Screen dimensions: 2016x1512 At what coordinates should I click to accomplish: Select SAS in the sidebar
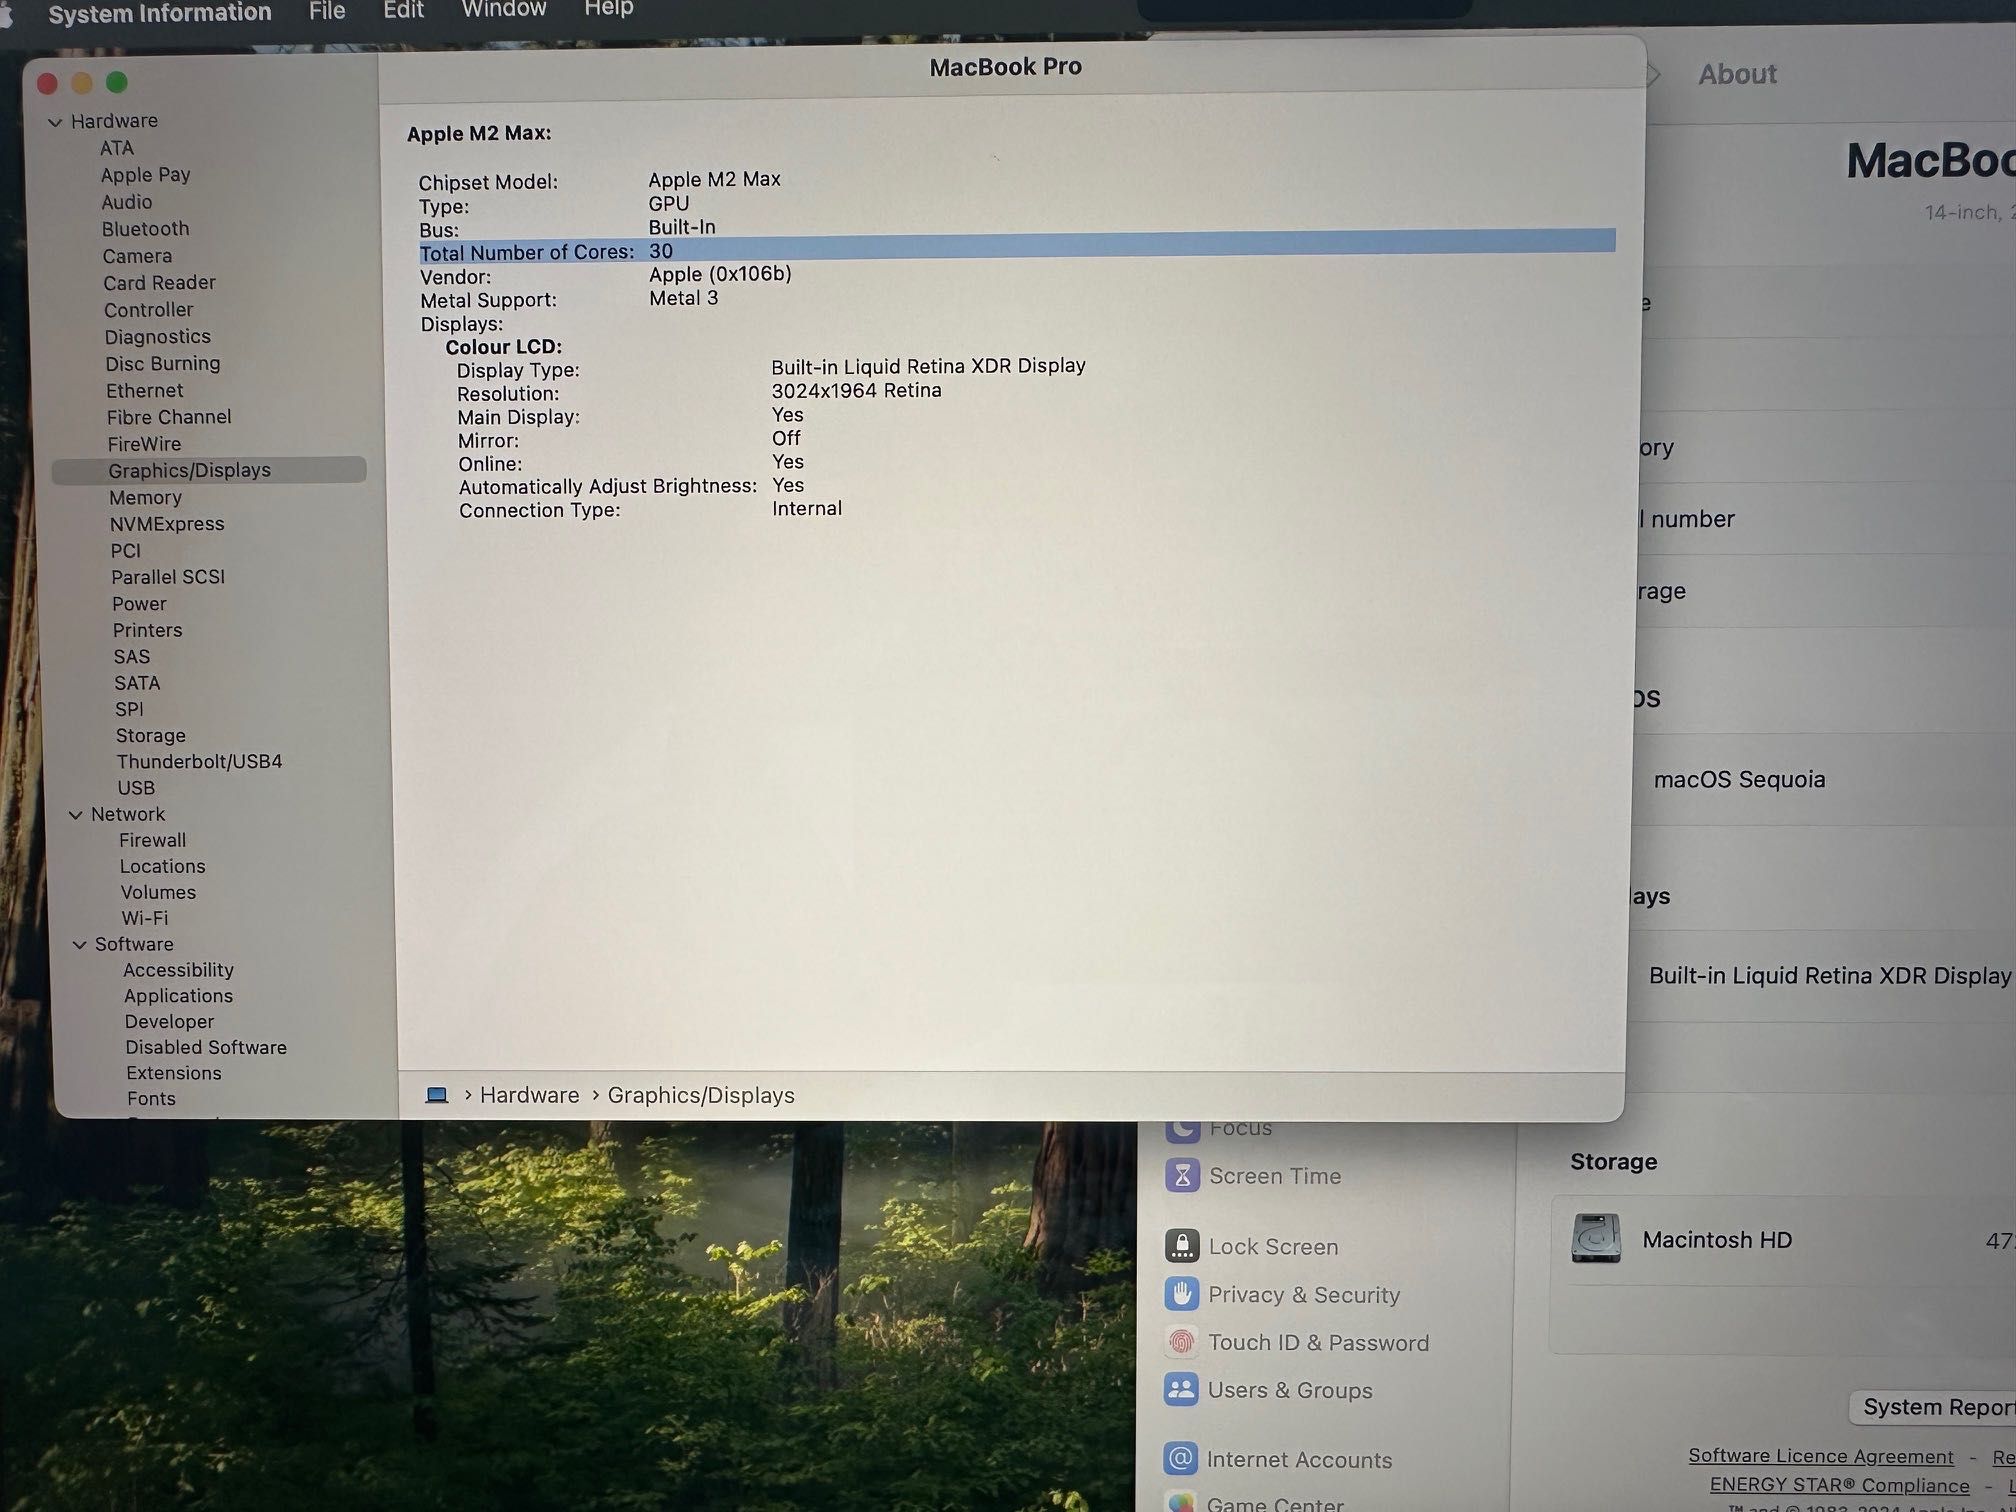coord(132,657)
